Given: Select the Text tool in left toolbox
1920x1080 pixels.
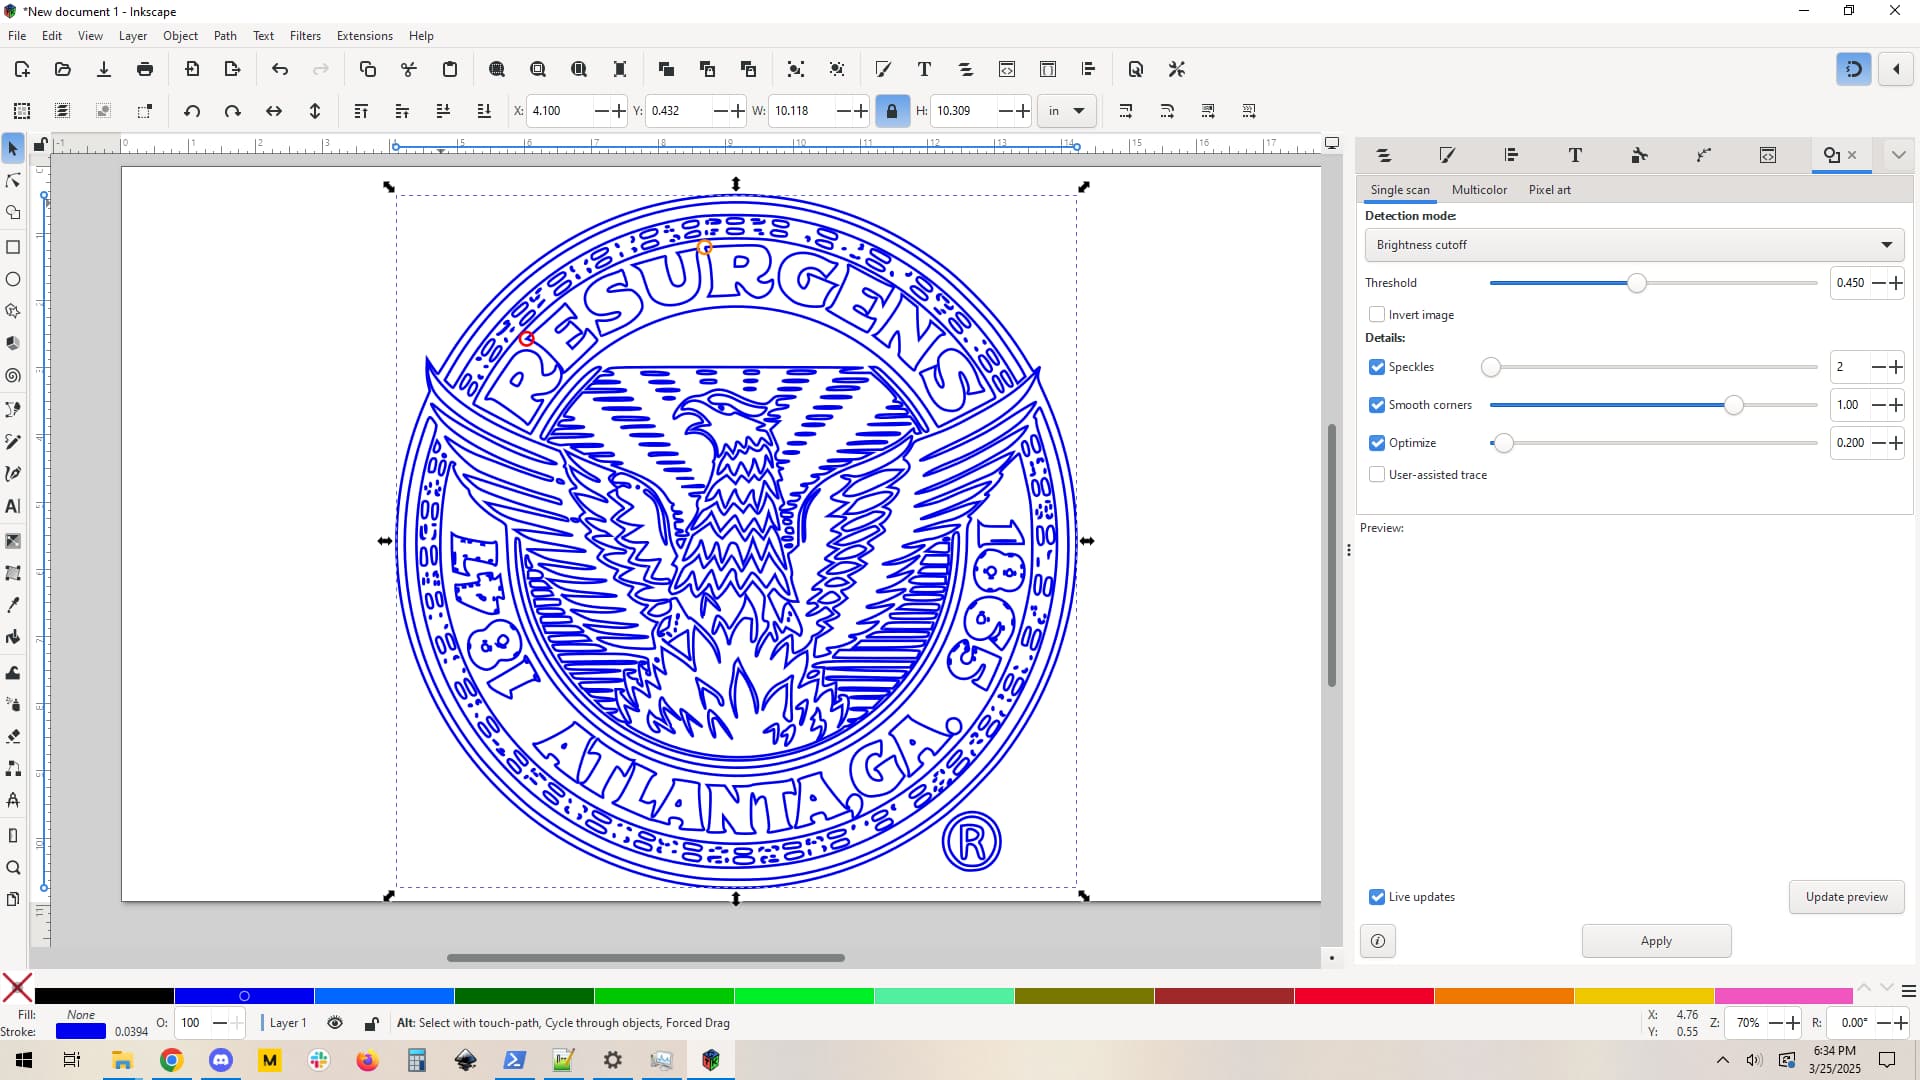Looking at the screenshot, I should [13, 506].
